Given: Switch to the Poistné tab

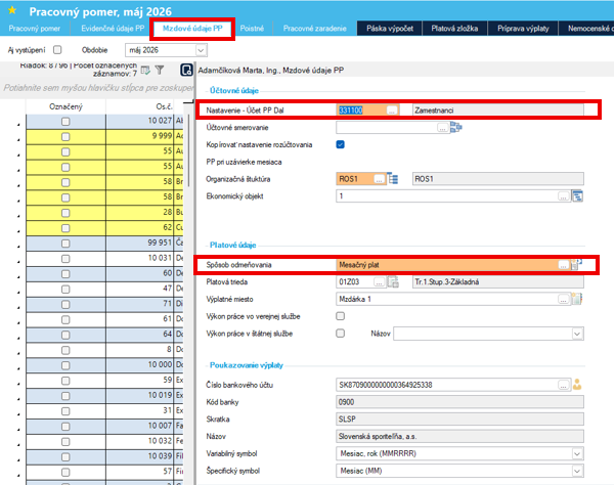Looking at the screenshot, I should point(252,29).
